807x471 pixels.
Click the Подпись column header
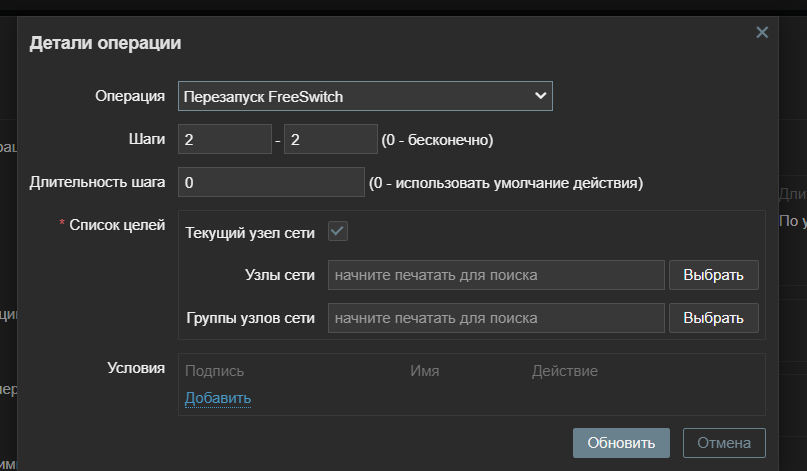coord(214,371)
